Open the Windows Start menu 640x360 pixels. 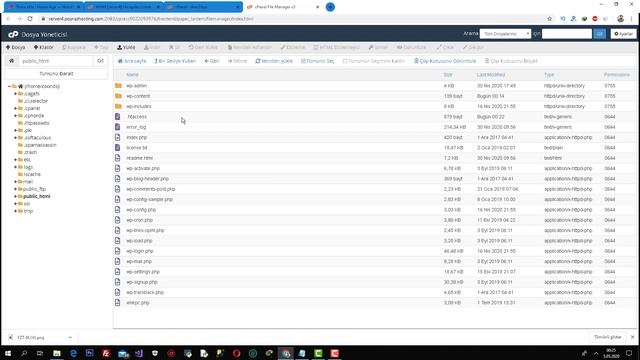(8, 353)
